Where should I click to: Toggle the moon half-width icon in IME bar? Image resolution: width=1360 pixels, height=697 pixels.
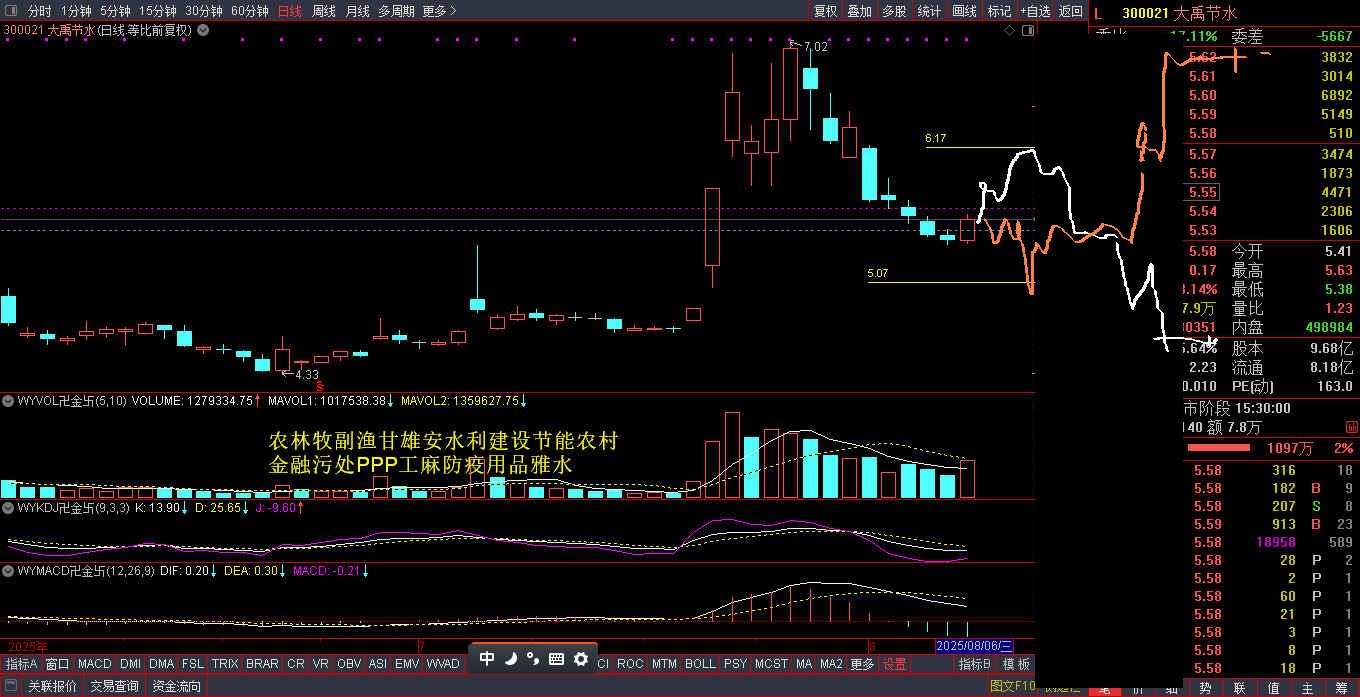coord(510,658)
